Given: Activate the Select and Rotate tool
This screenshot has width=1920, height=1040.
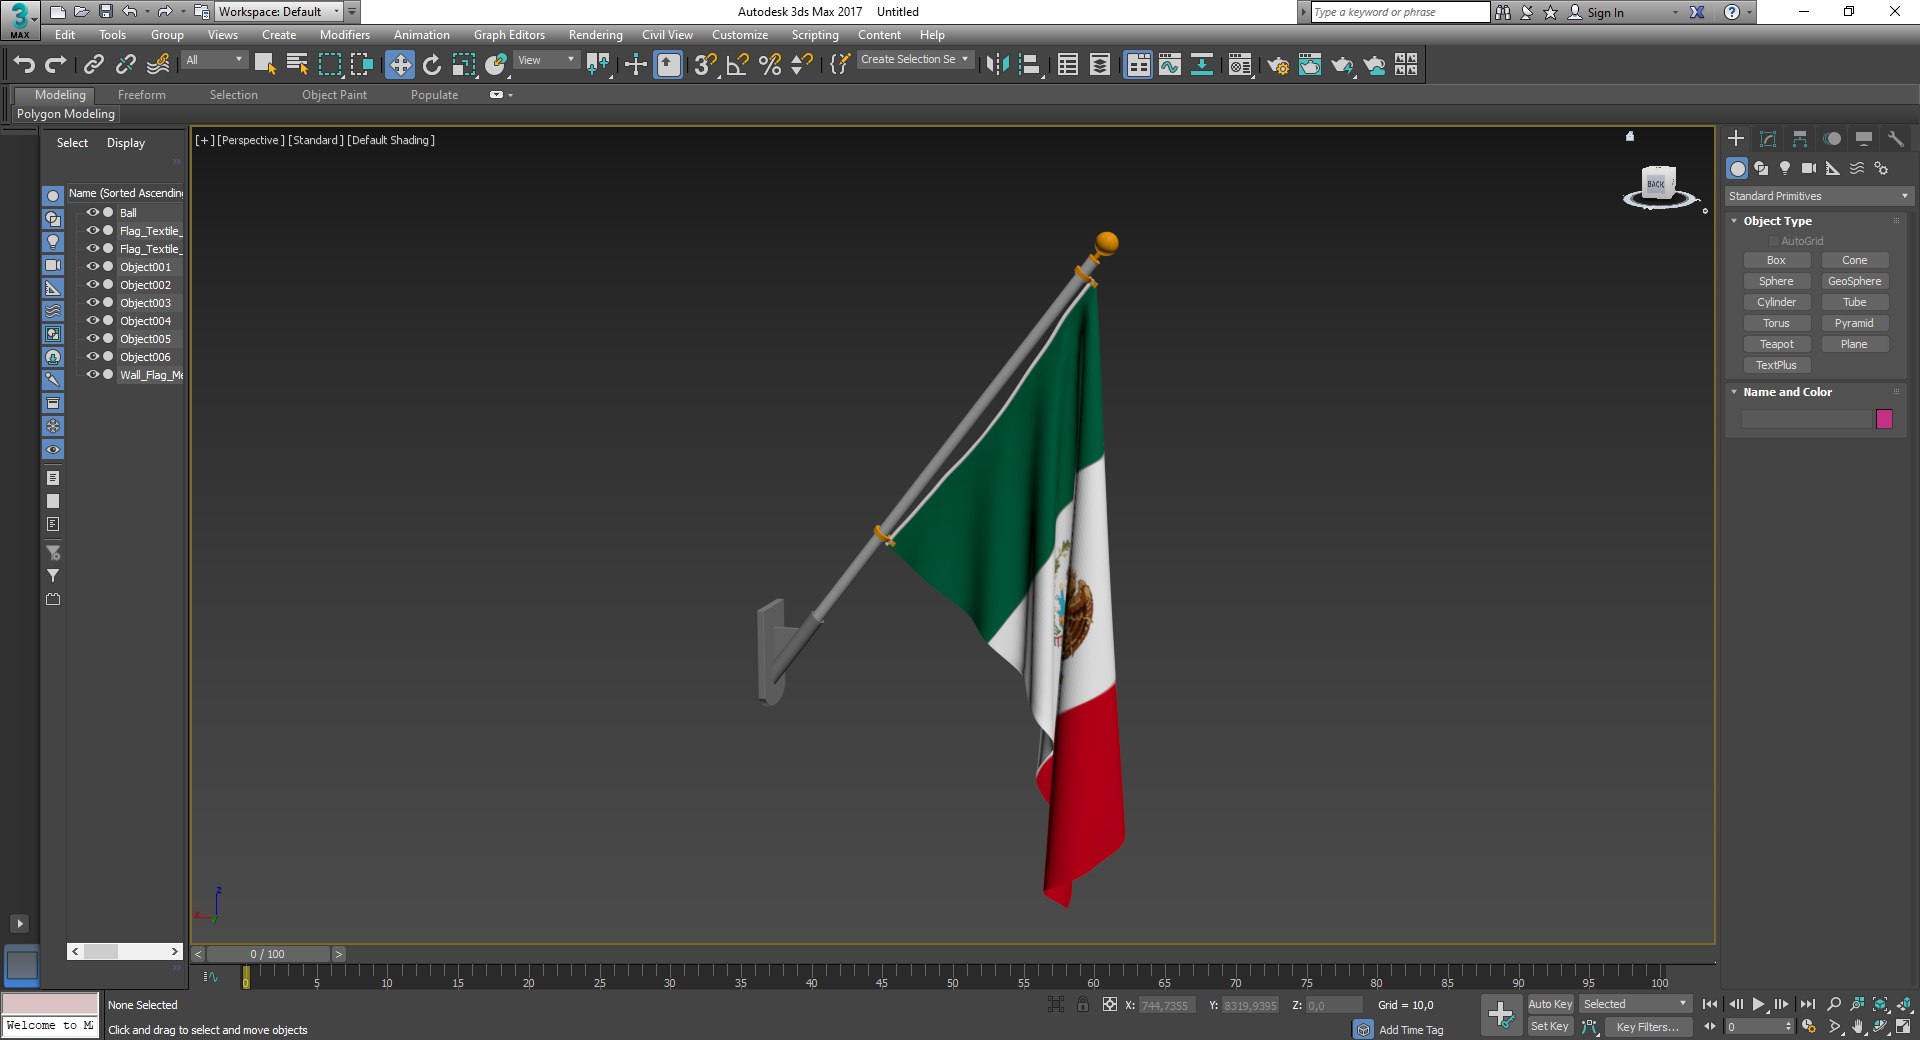Looking at the screenshot, I should point(432,65).
